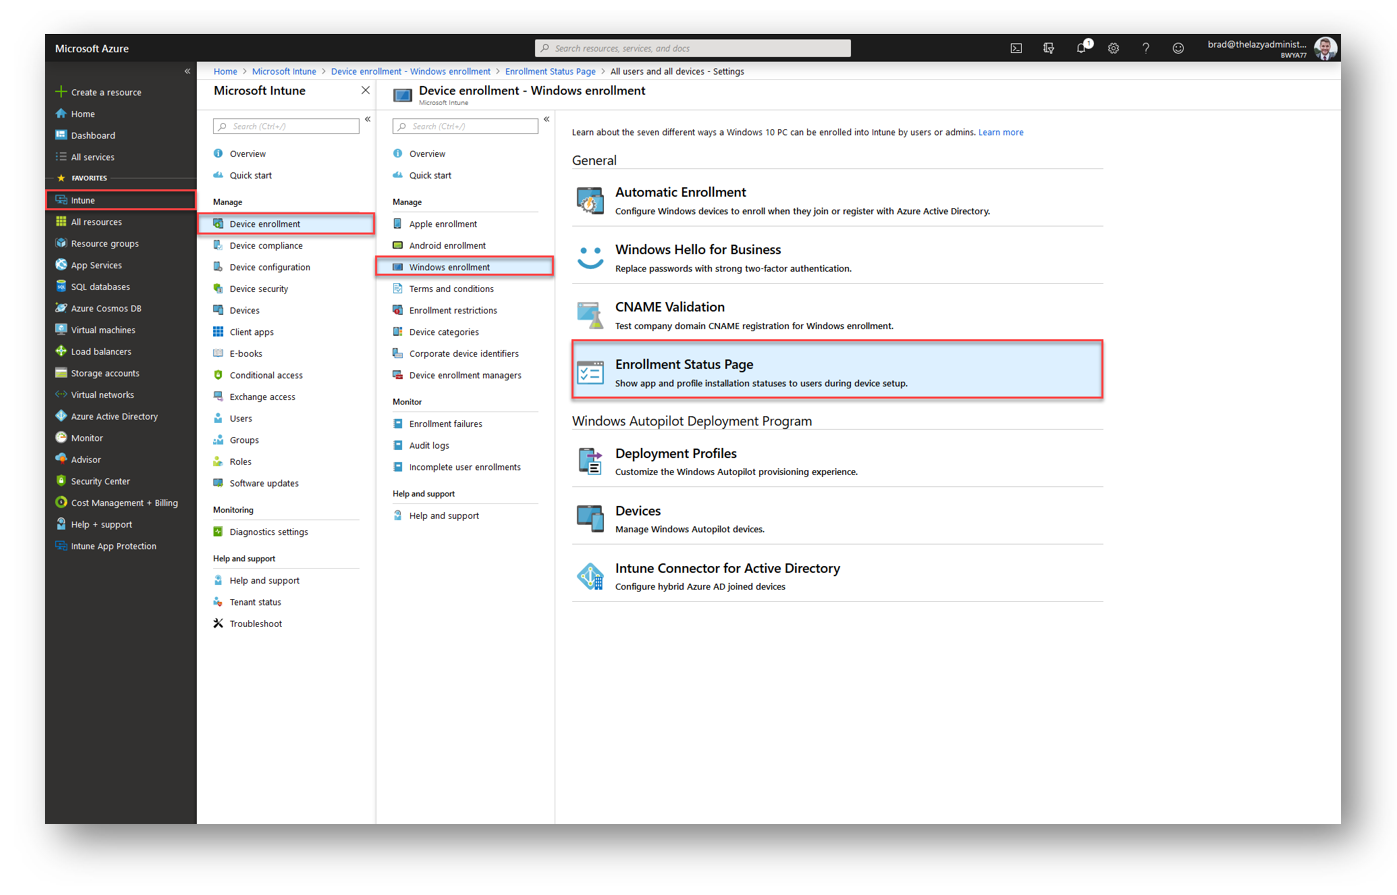Click the SQL databases icon
Image resolution: width=1397 pixels, height=895 pixels.
[x=61, y=286]
